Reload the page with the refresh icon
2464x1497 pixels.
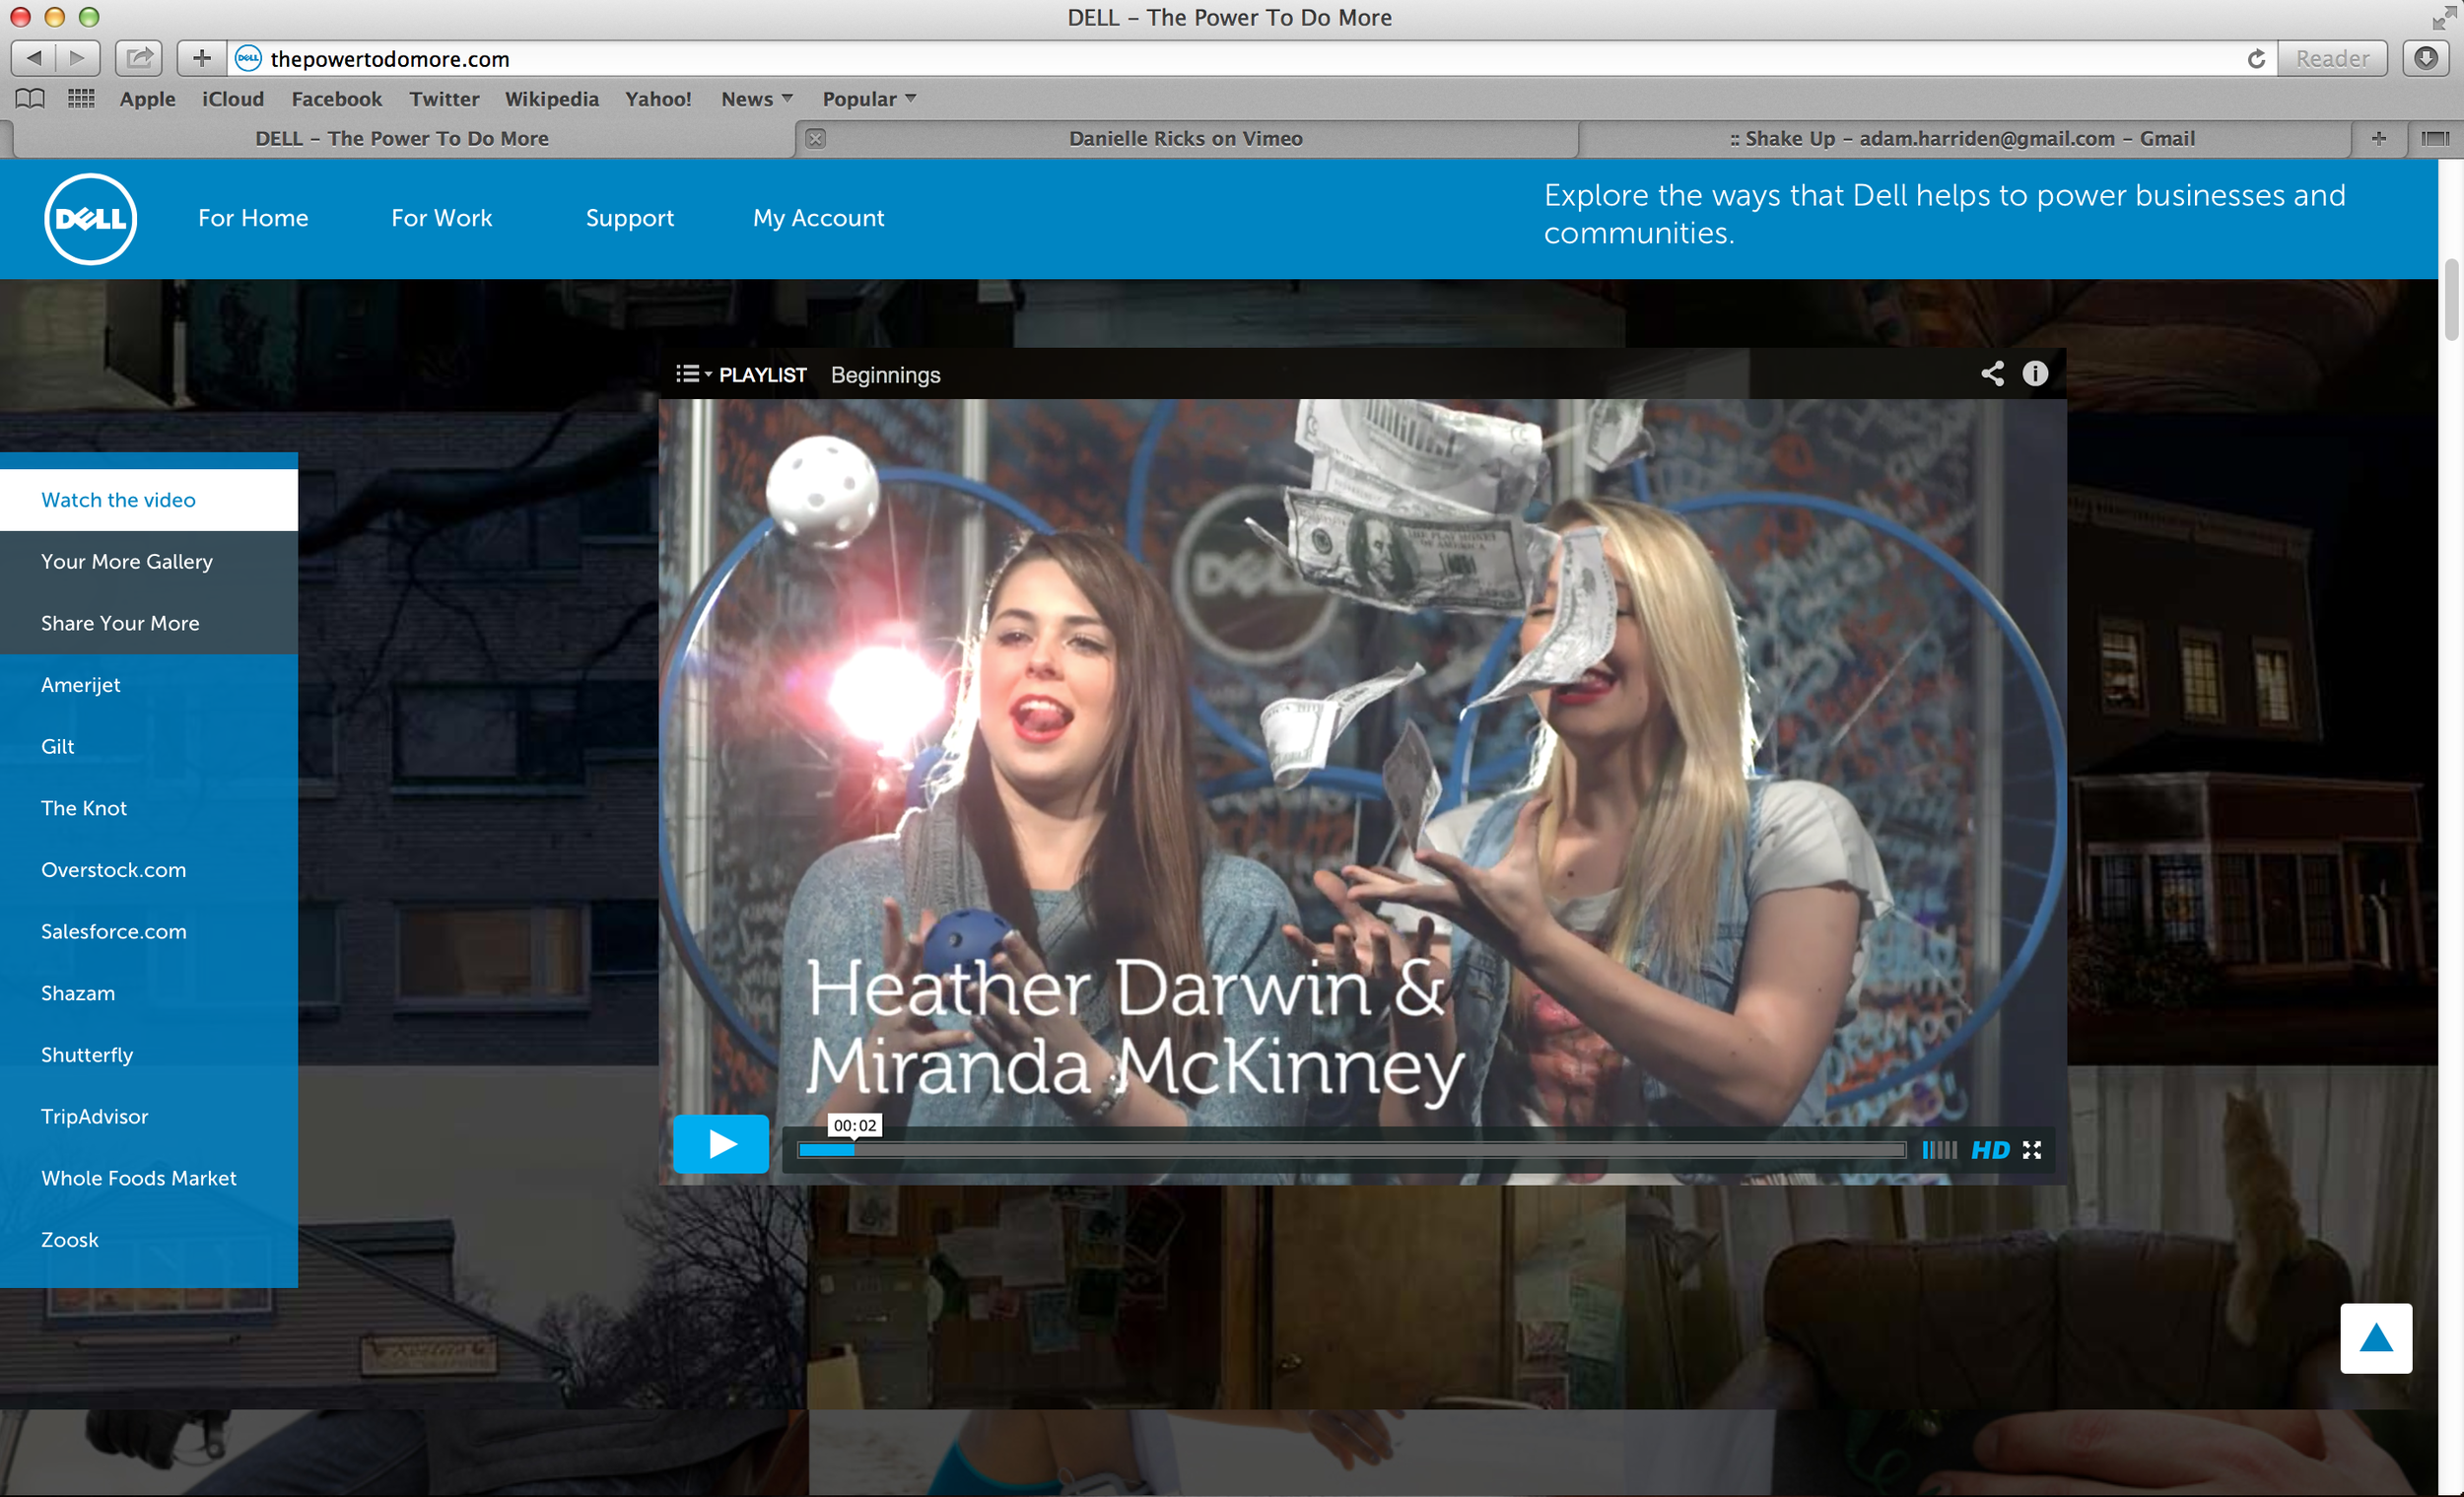tap(2256, 59)
